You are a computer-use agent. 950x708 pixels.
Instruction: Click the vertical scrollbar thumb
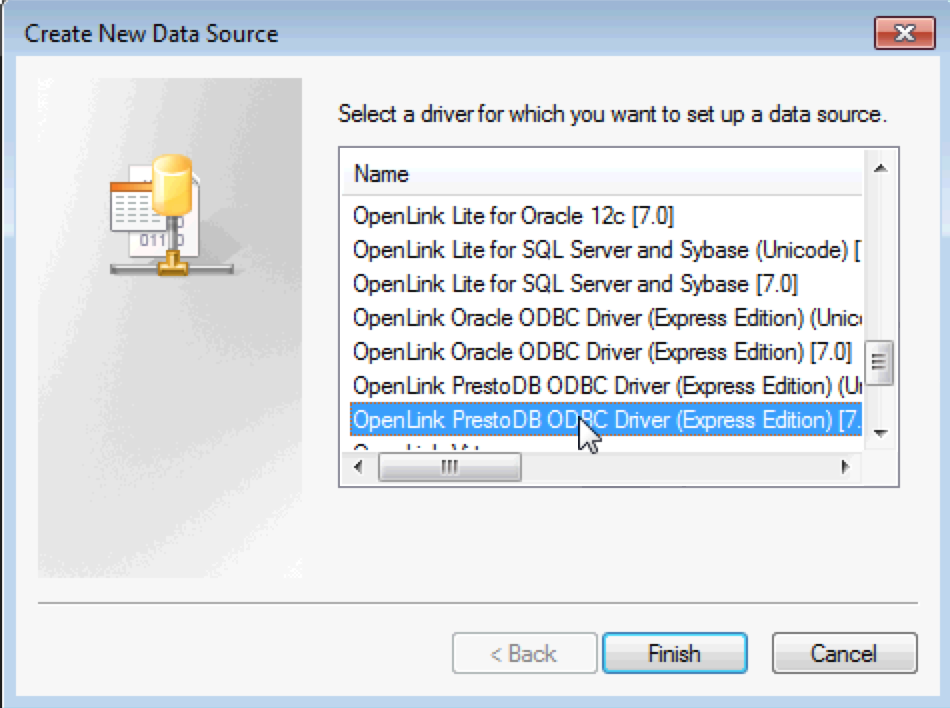point(880,361)
